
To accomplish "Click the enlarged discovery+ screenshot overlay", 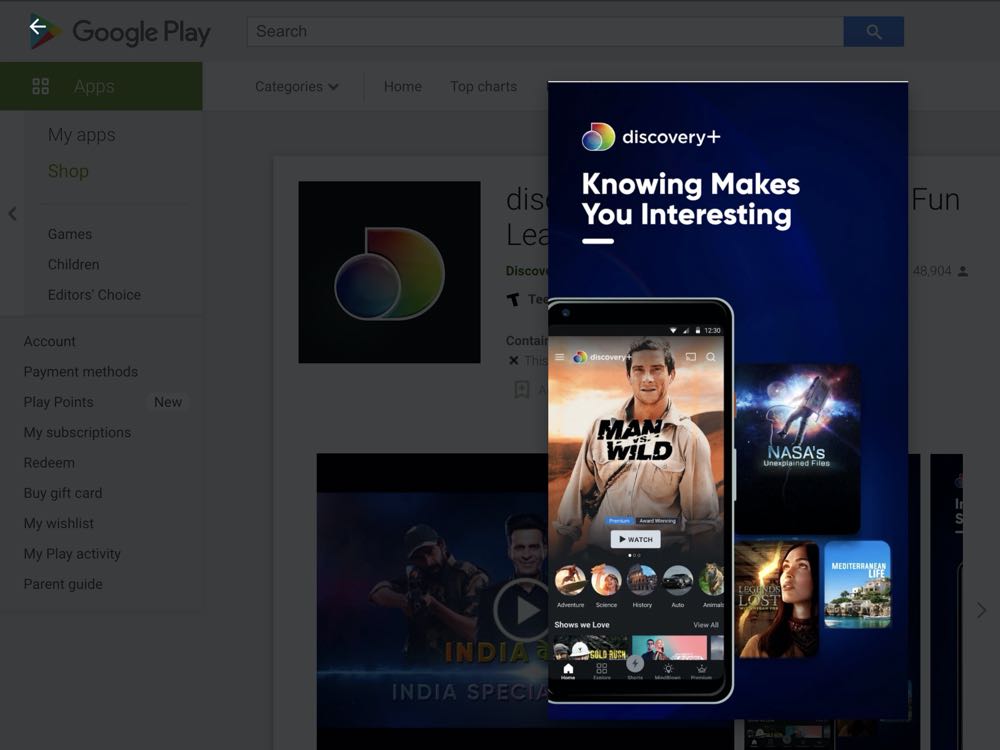I will [728, 401].
